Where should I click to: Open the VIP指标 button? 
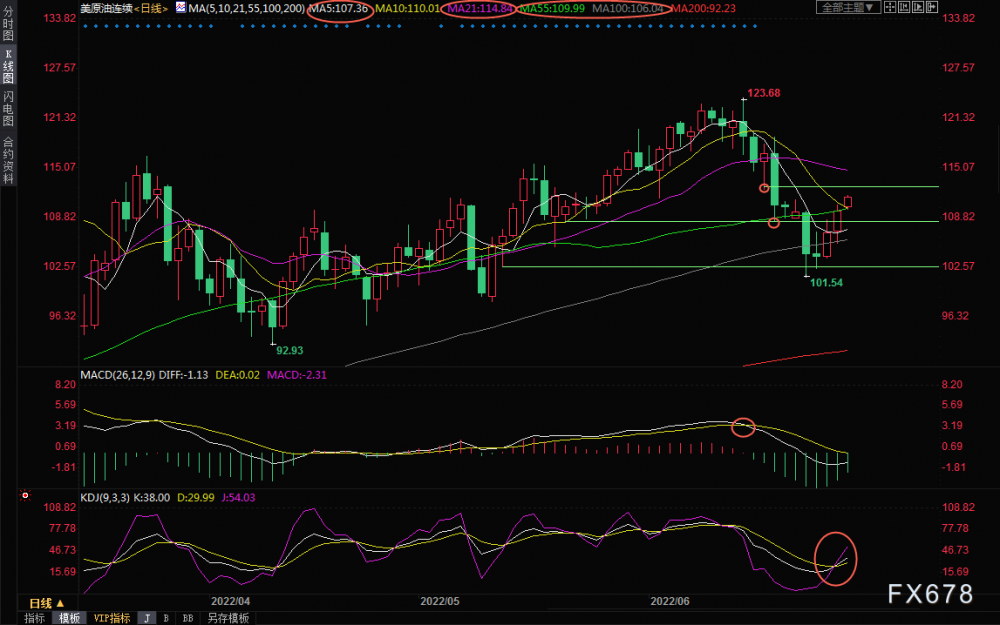[112, 618]
